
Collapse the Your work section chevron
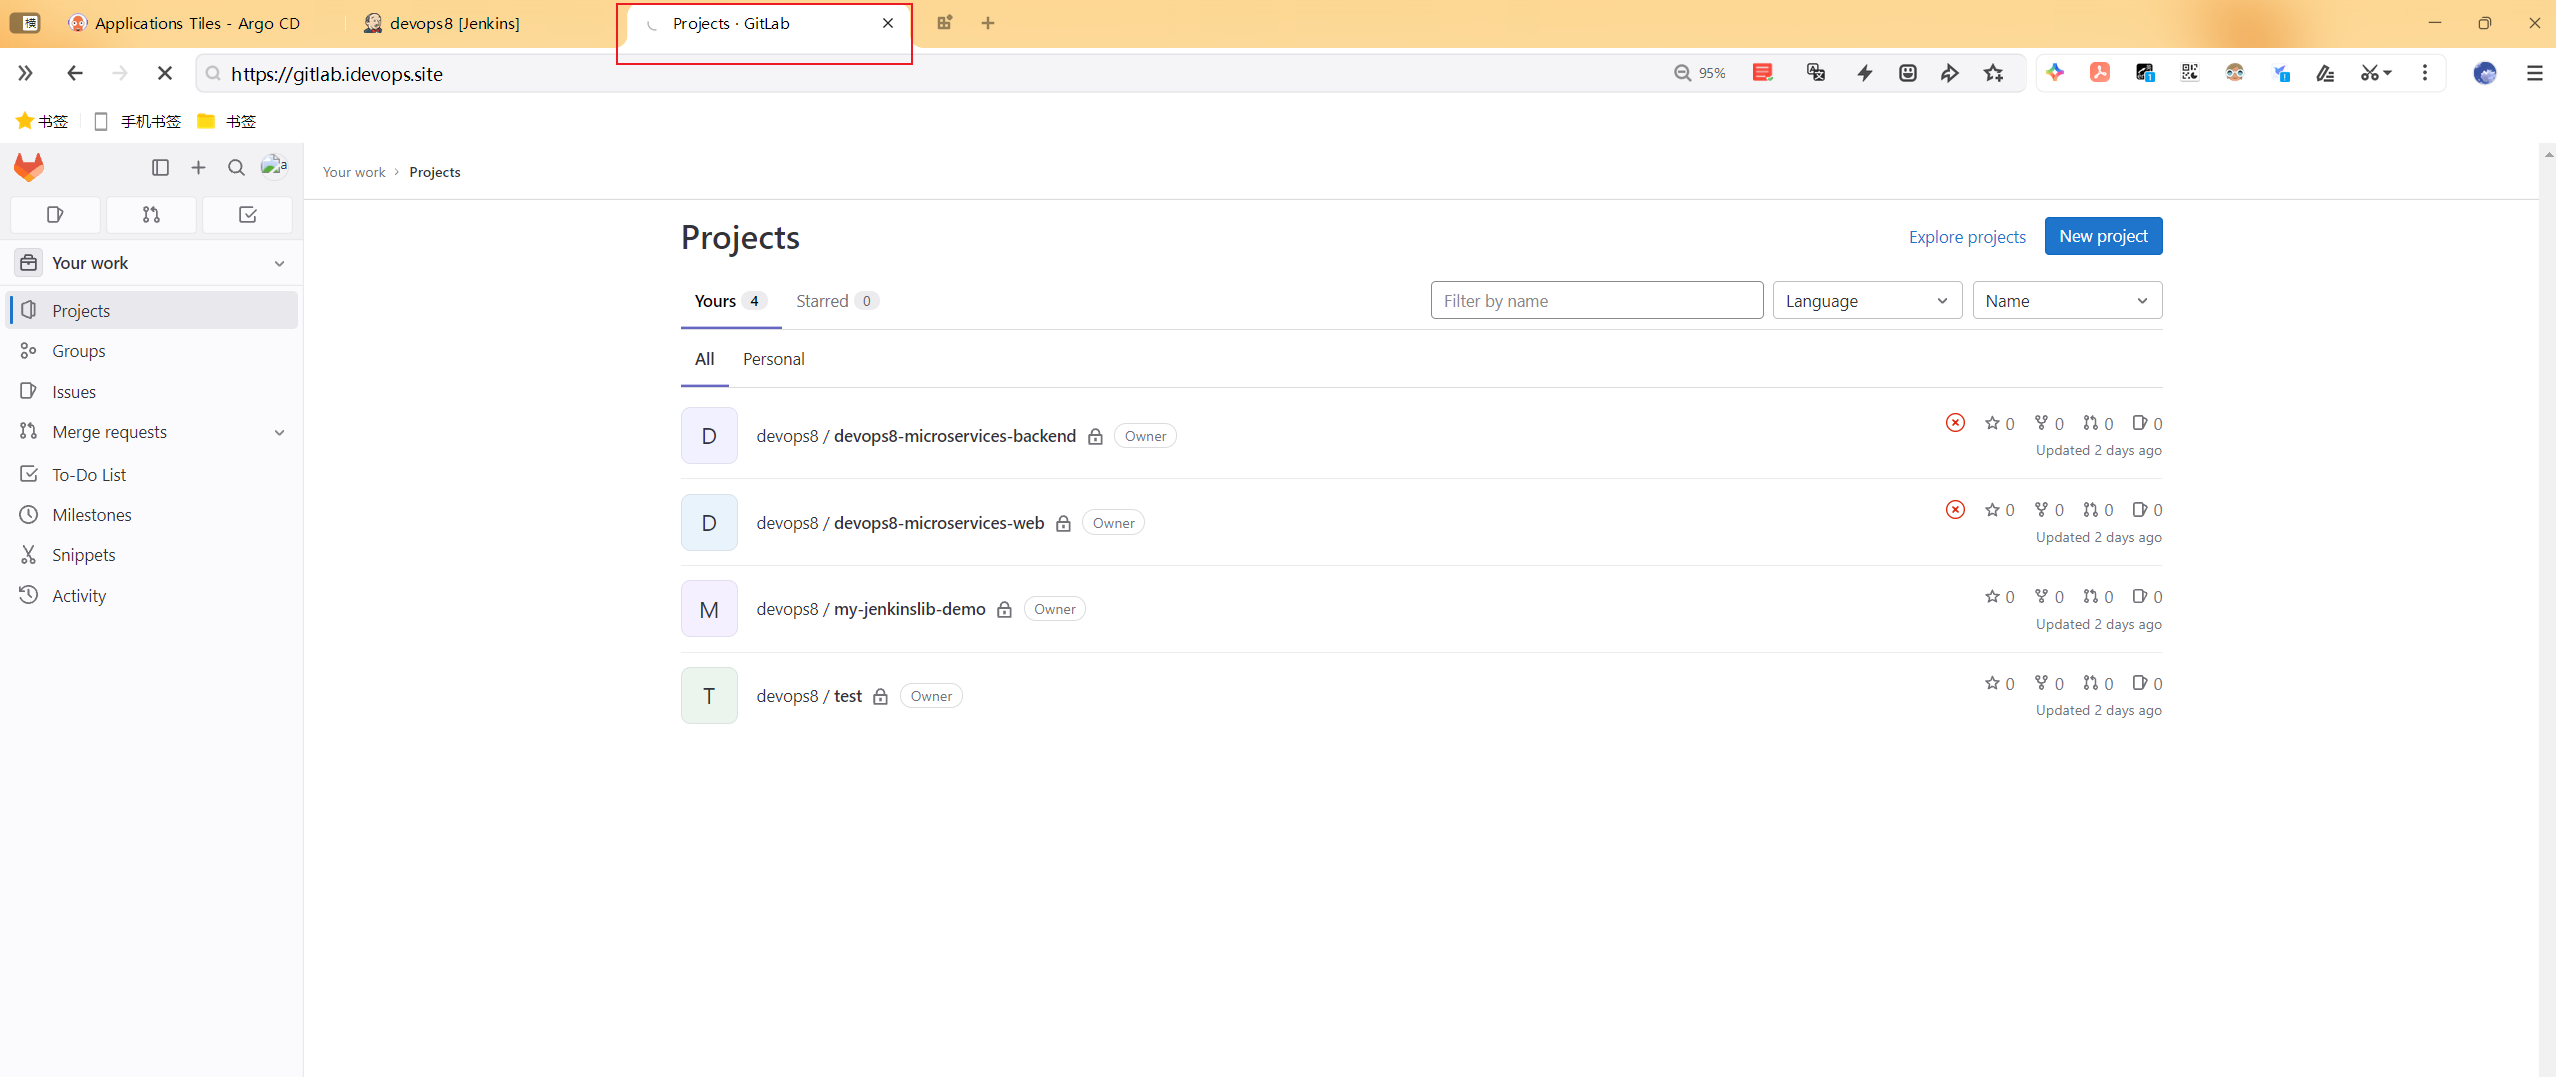pyautogui.click(x=279, y=263)
